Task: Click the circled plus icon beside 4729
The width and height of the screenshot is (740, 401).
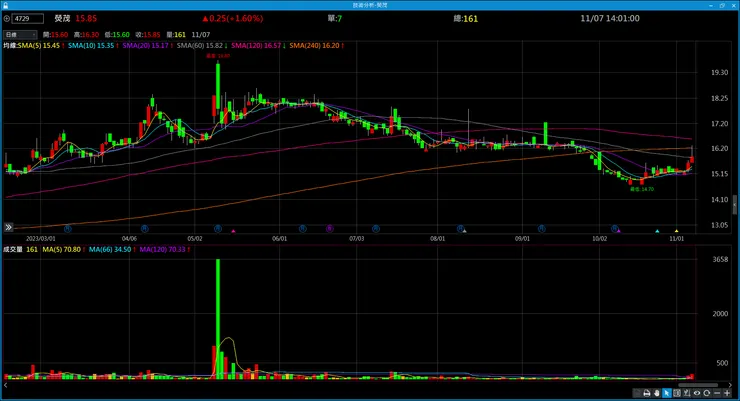Action: coord(7,19)
